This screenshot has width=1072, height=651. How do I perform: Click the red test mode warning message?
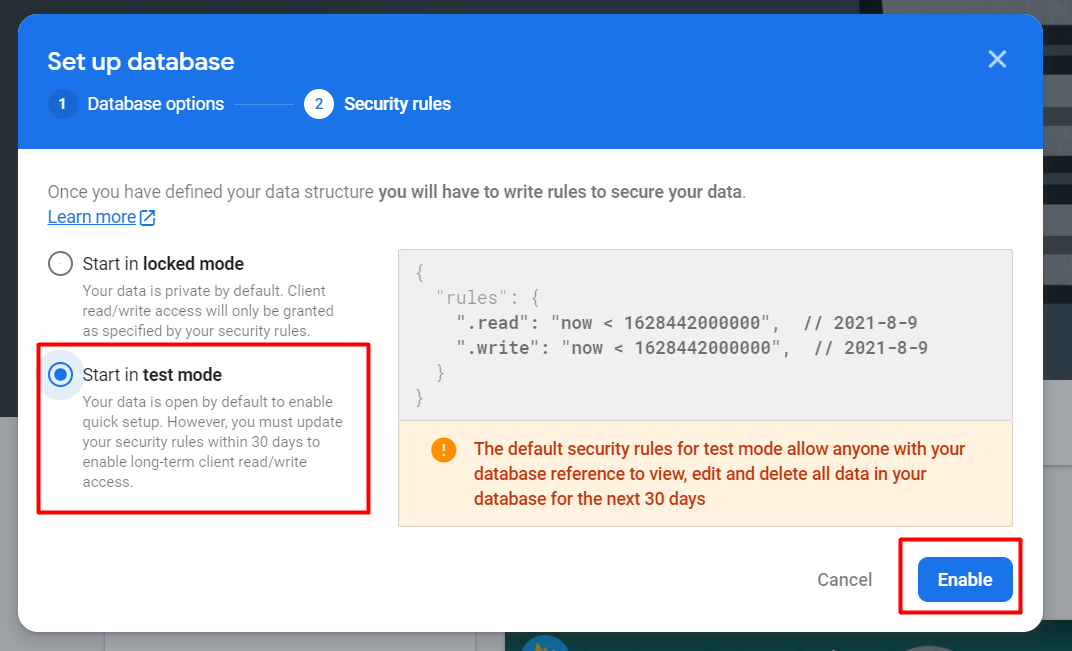pyautogui.click(x=718, y=474)
